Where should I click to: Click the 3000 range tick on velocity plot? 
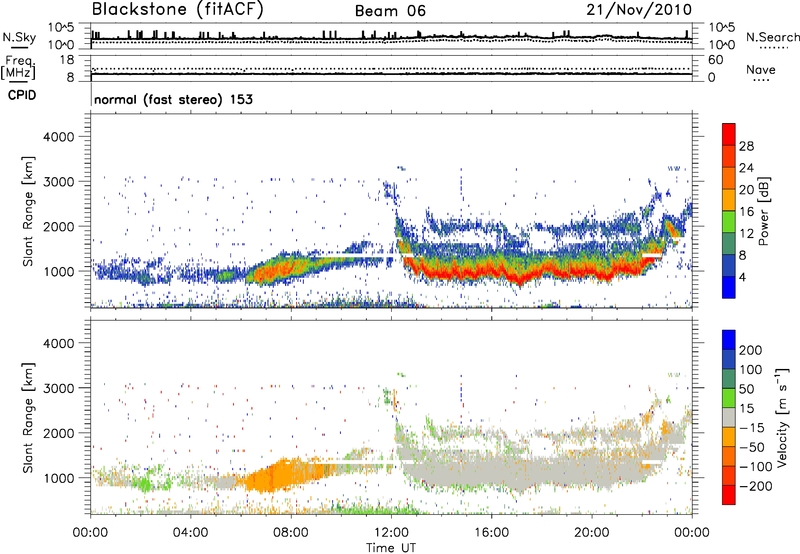point(58,388)
